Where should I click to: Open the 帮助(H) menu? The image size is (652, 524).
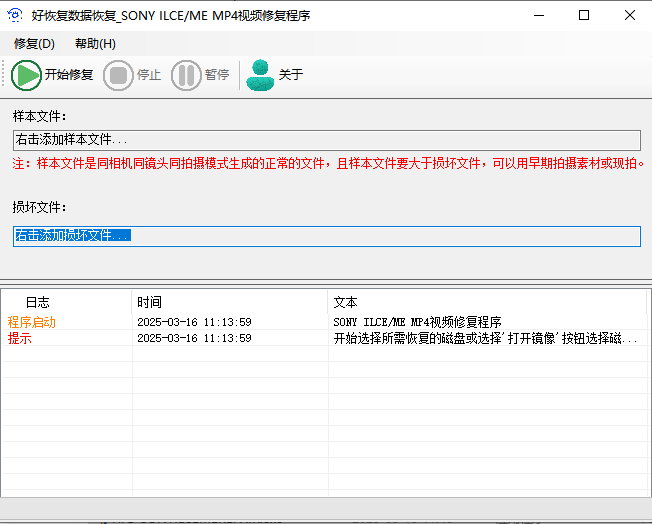[x=95, y=44]
